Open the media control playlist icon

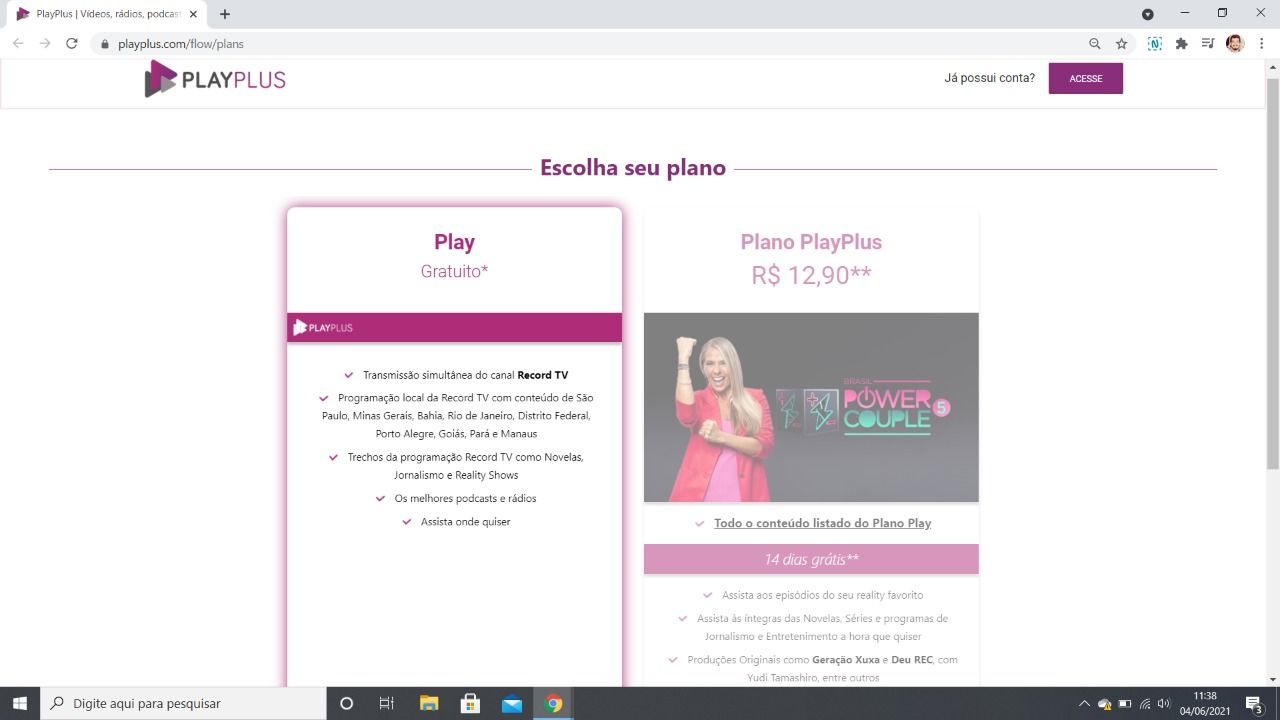tap(1208, 44)
